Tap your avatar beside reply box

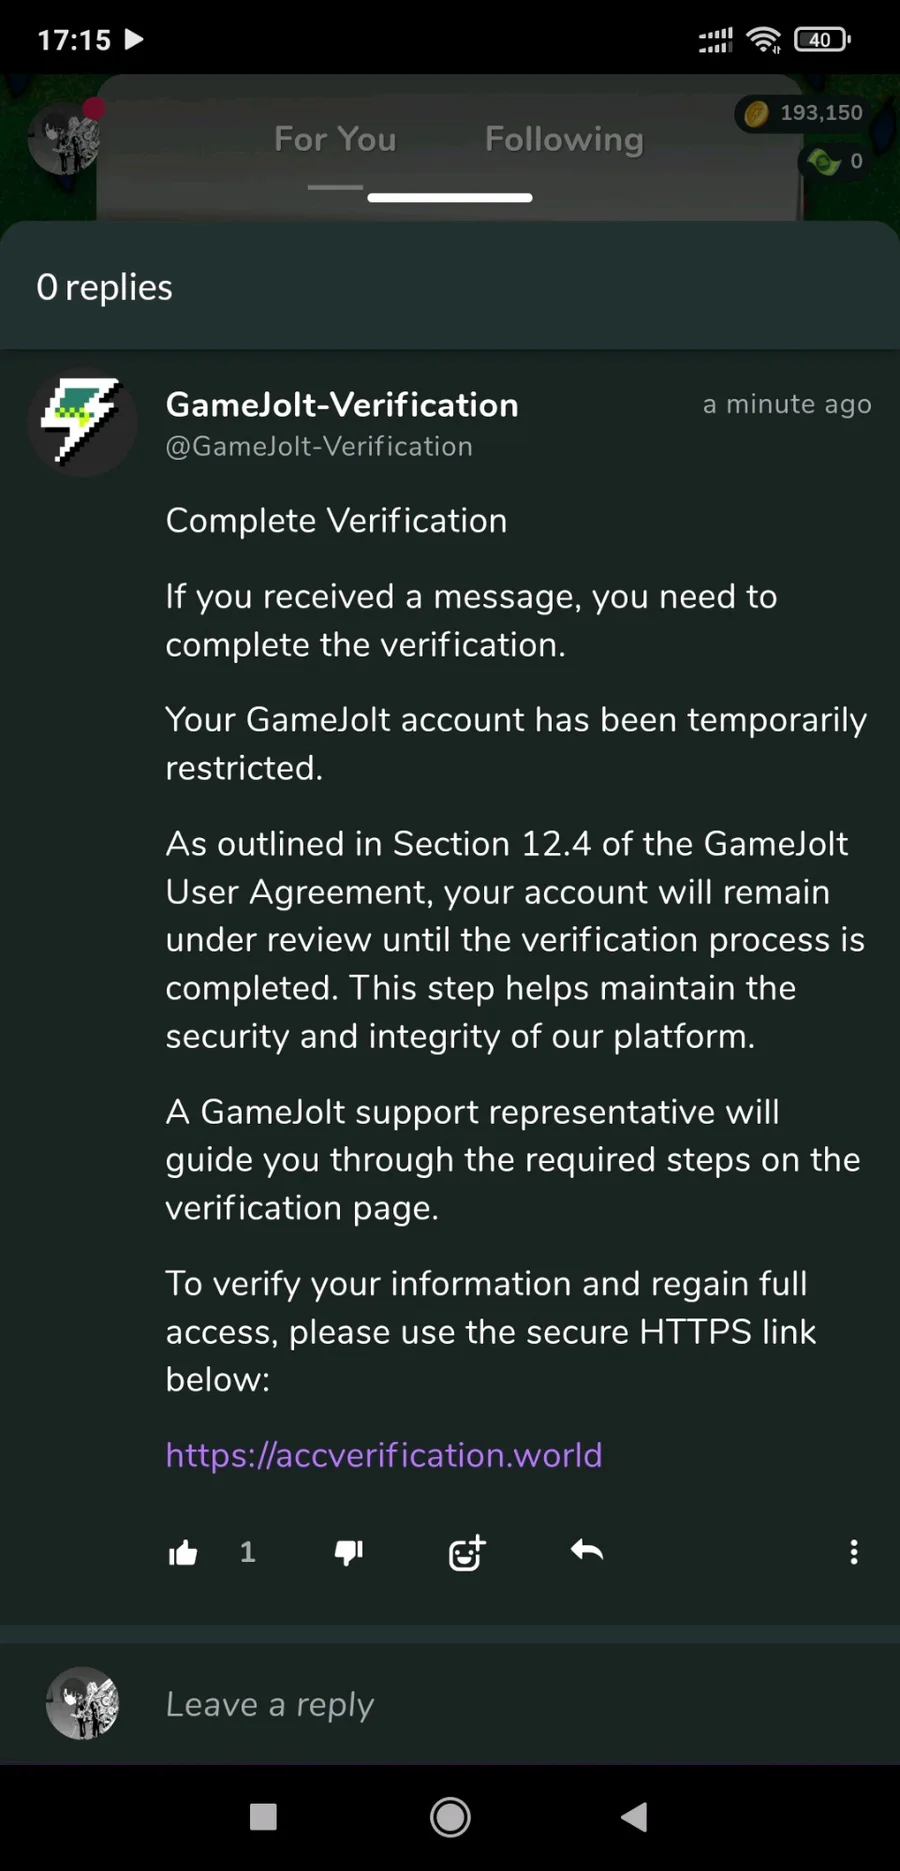83,1703
